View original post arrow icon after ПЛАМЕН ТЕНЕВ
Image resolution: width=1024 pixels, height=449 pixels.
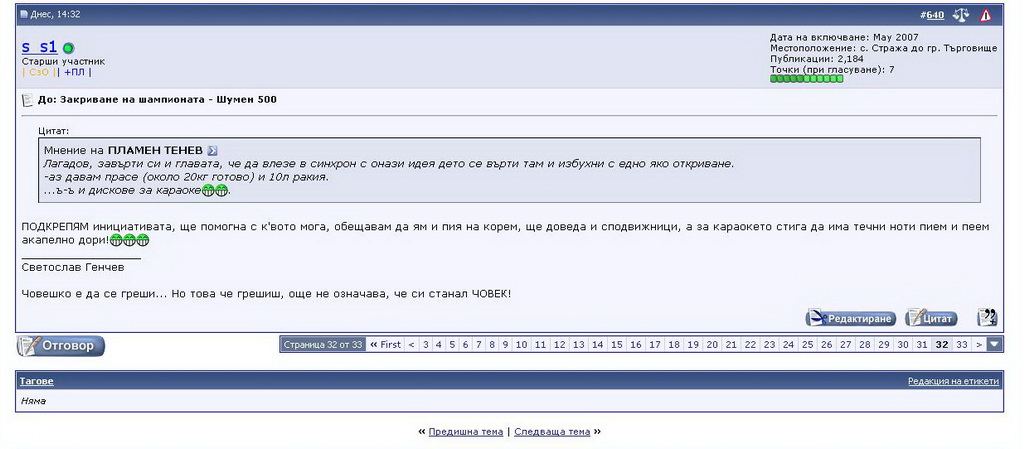point(212,151)
